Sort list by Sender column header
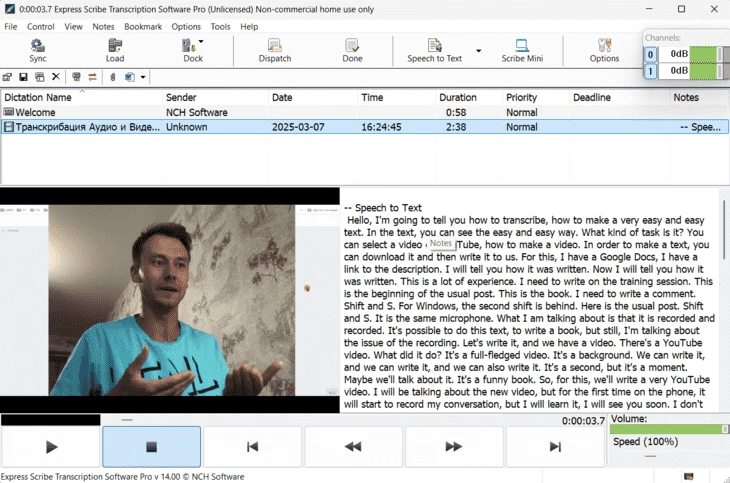 (215, 97)
